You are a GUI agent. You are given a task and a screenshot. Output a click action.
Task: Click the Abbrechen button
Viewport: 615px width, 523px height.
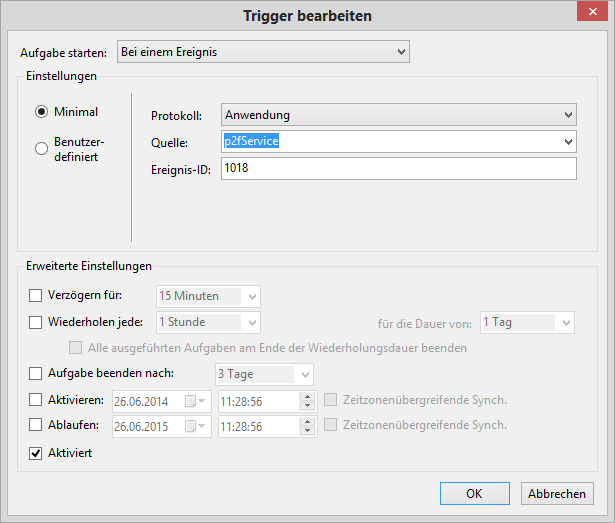click(x=557, y=494)
